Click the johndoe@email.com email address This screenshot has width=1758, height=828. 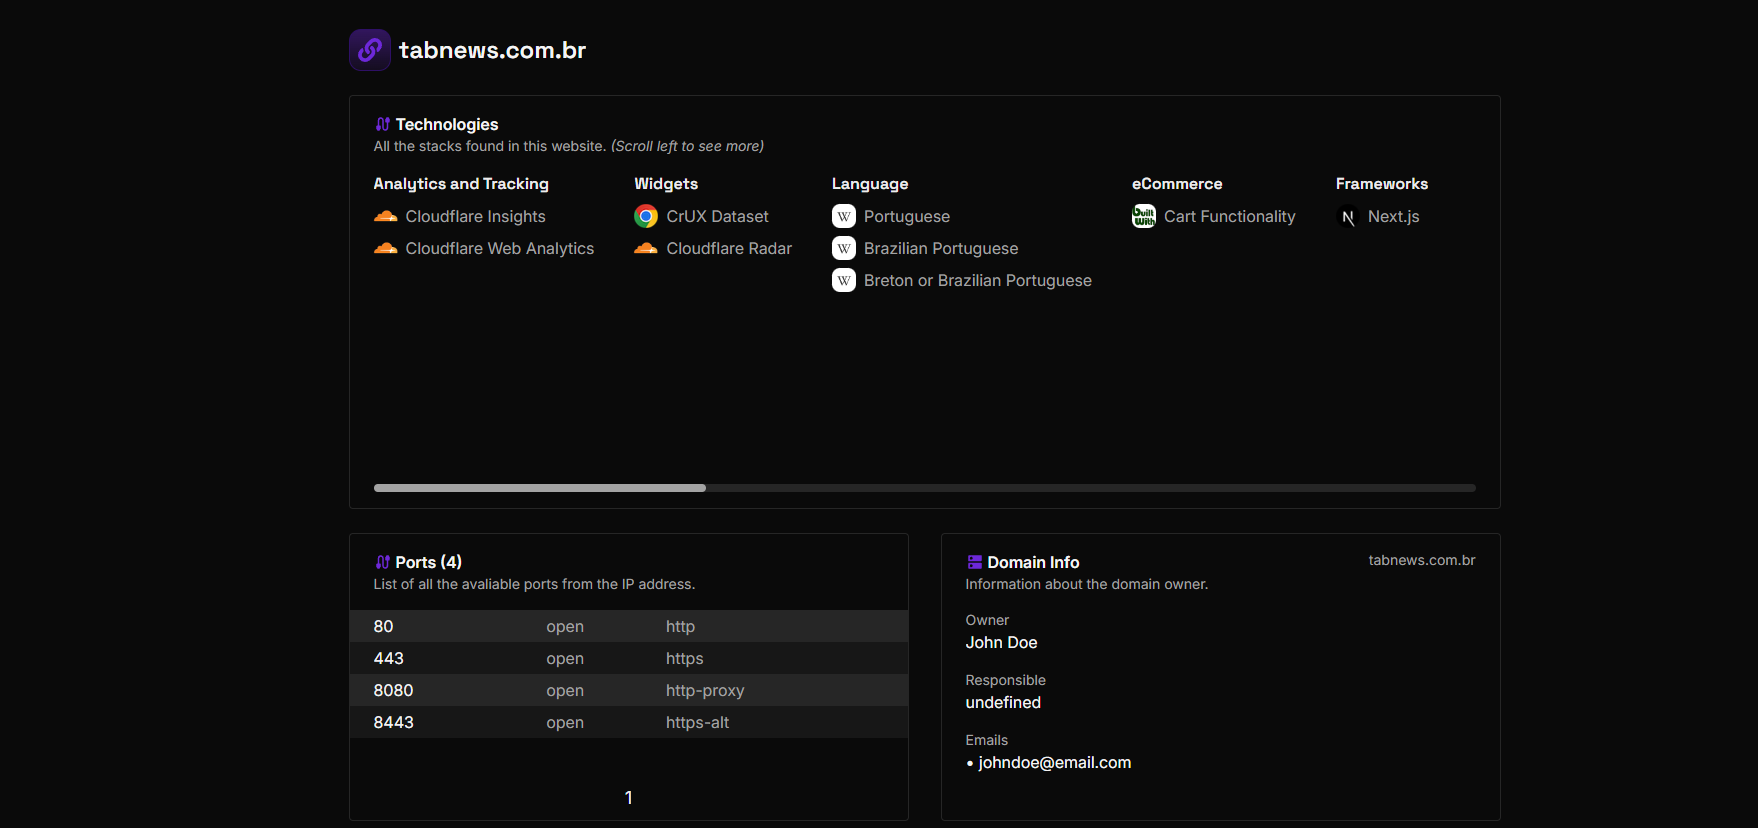(1055, 762)
